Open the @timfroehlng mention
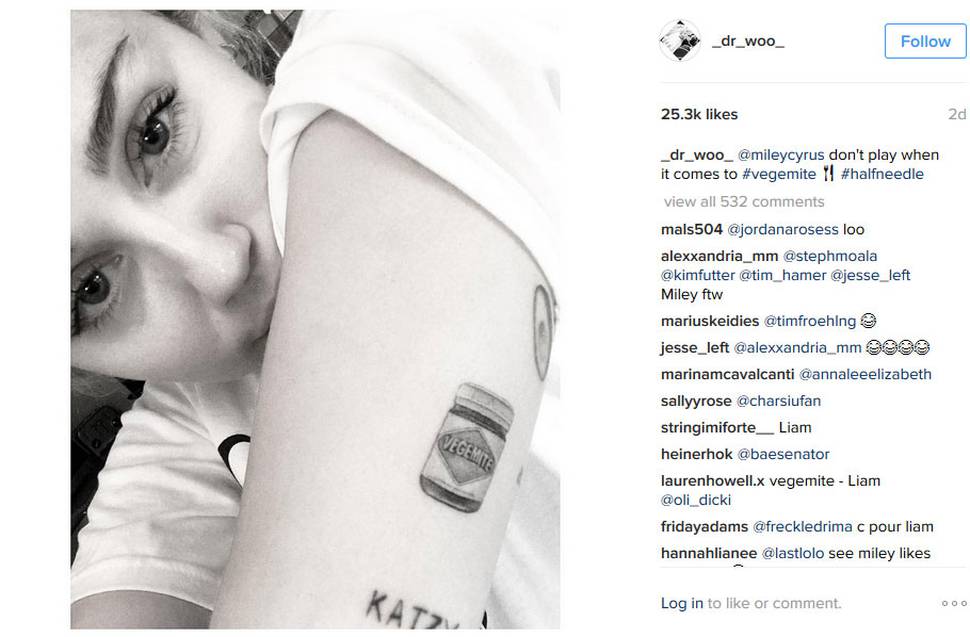The height and width of the screenshot is (637, 970). 810,321
